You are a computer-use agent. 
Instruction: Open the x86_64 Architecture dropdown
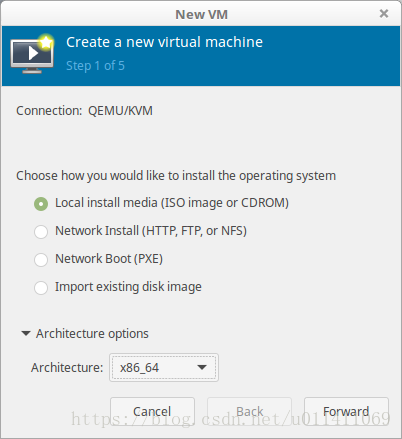click(164, 367)
